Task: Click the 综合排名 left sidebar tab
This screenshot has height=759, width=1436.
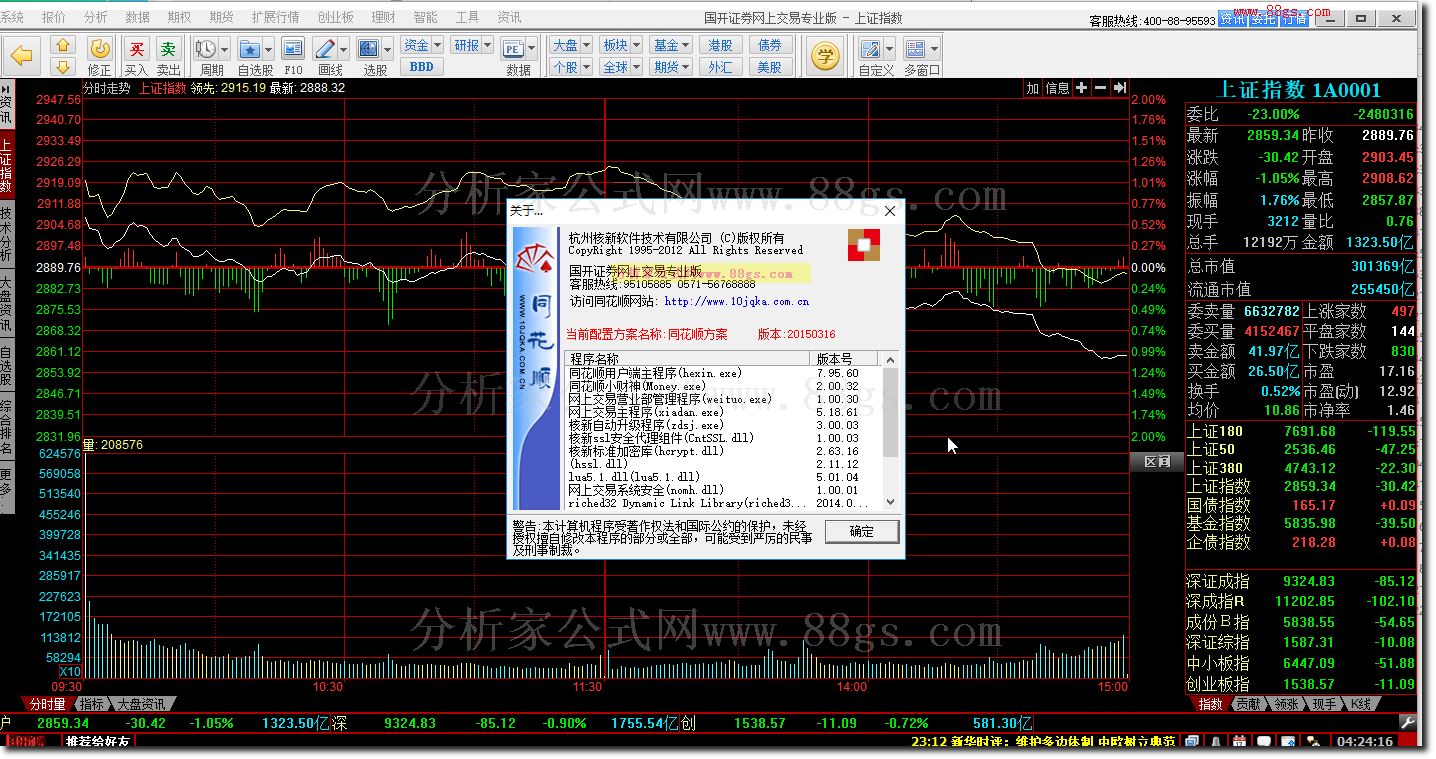Action: [7, 428]
